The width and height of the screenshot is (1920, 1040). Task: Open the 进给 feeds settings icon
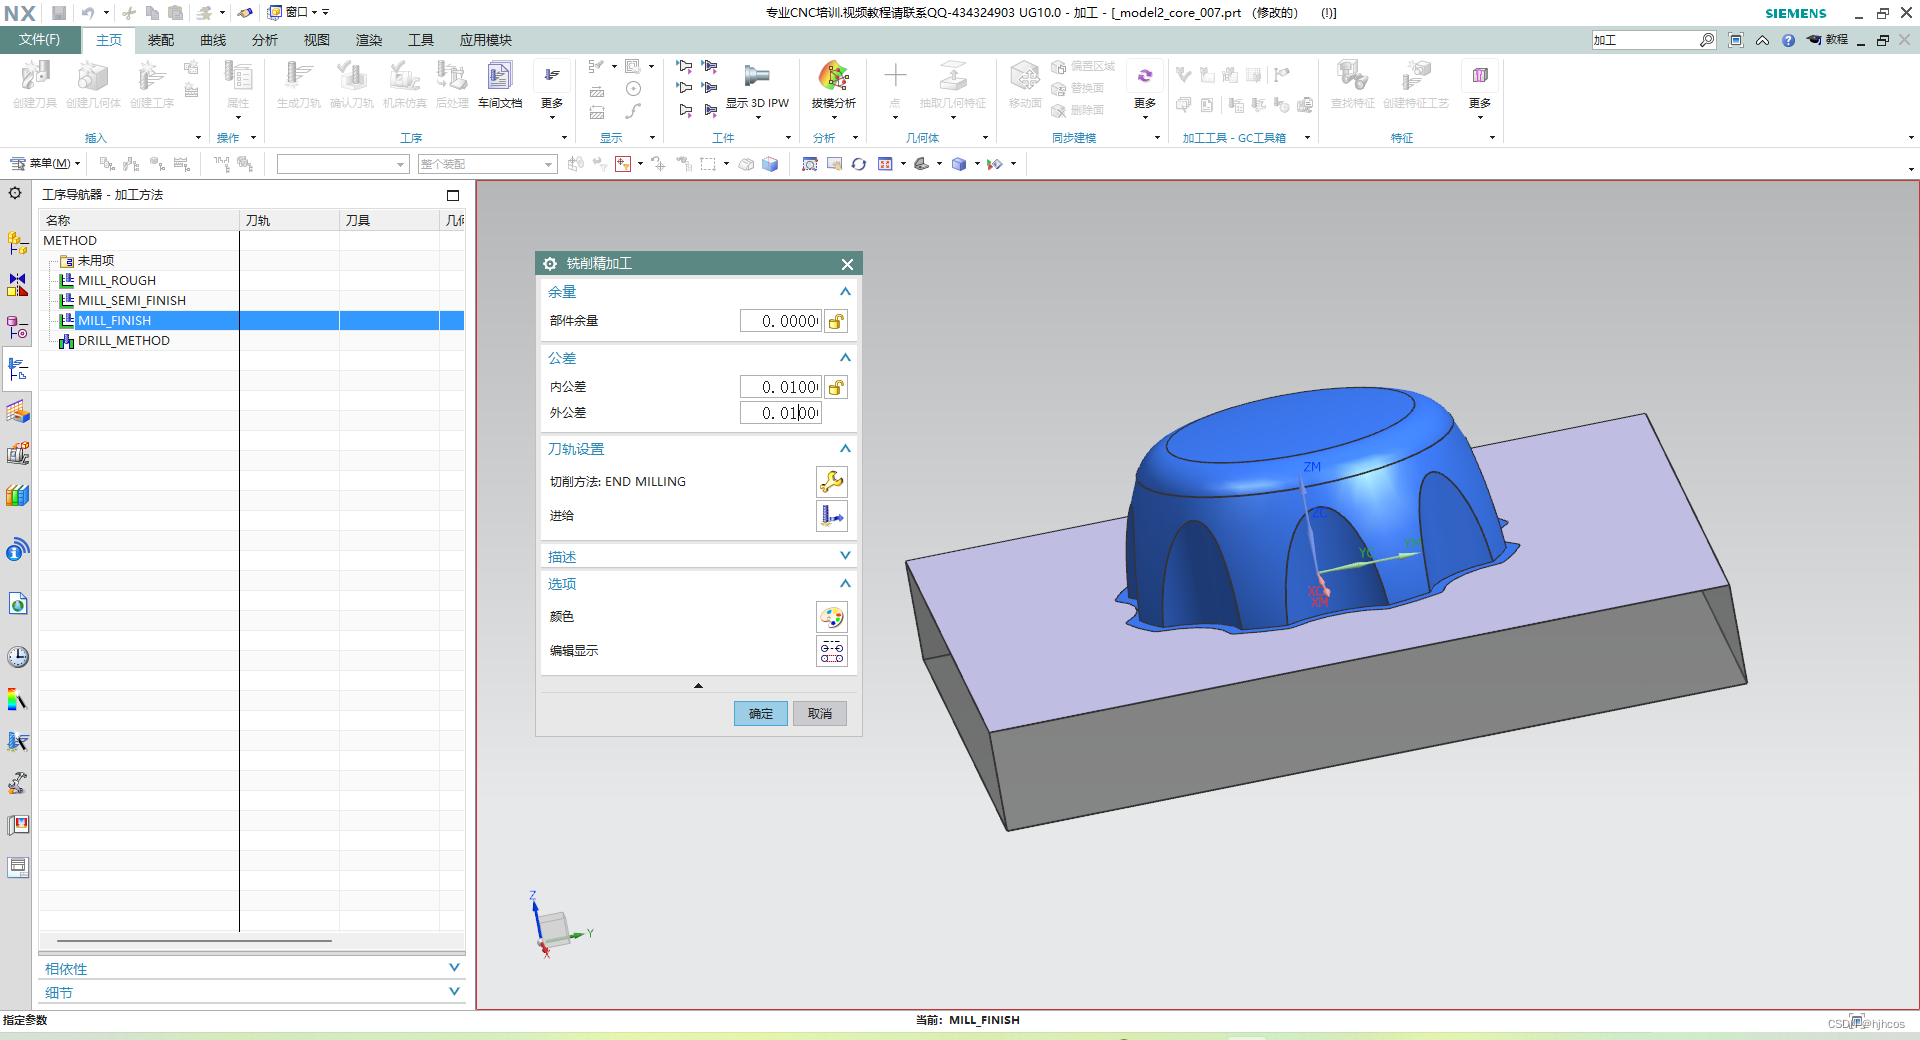[x=832, y=516]
